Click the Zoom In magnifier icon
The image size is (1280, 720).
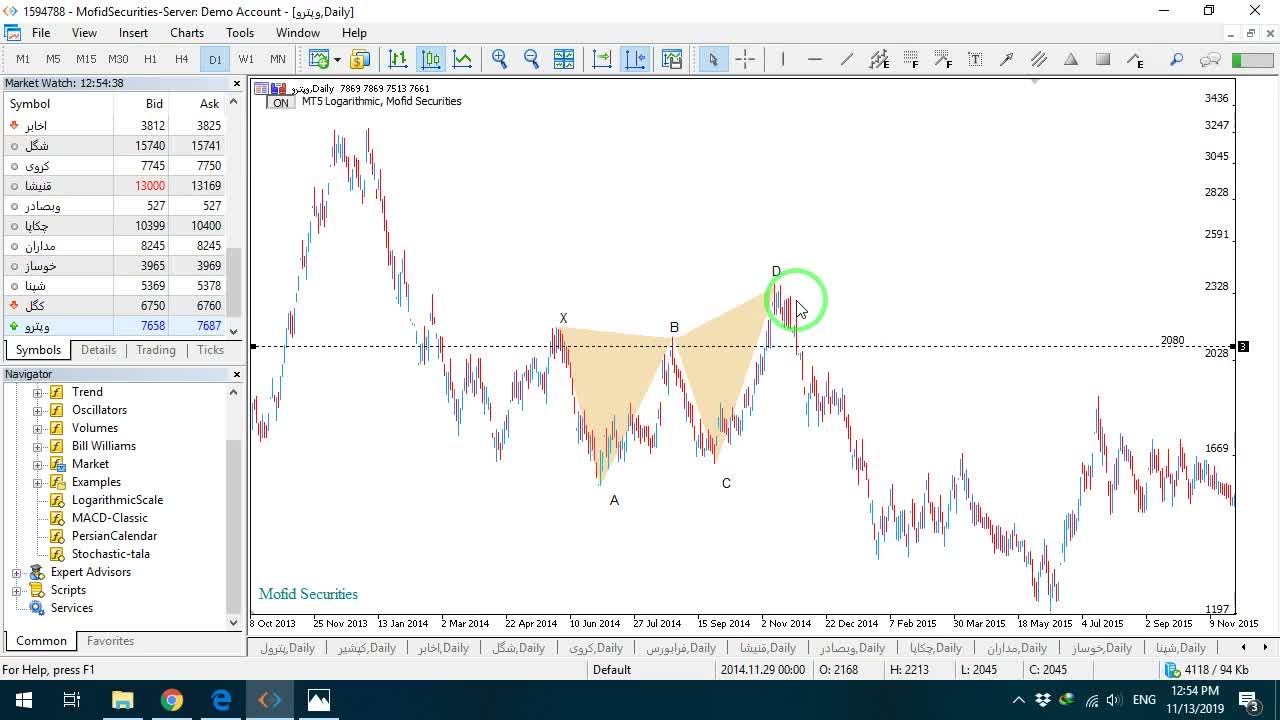tap(500, 59)
